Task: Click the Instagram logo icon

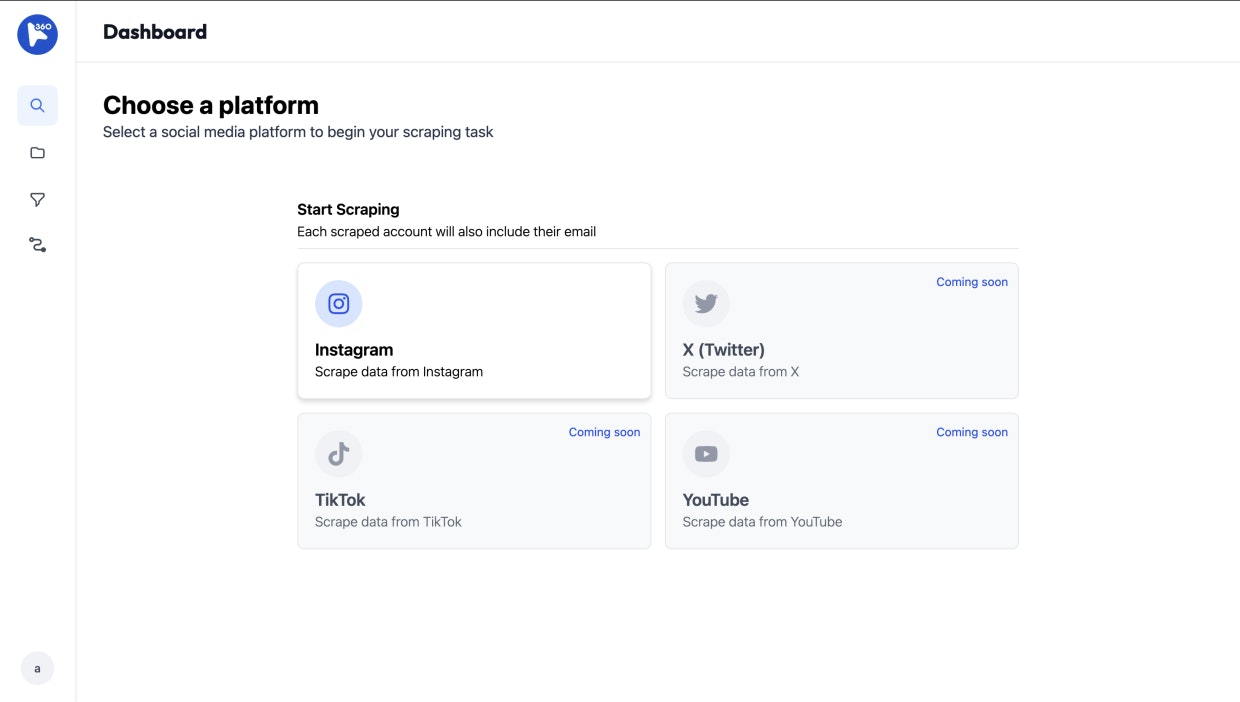Action: [x=339, y=304]
